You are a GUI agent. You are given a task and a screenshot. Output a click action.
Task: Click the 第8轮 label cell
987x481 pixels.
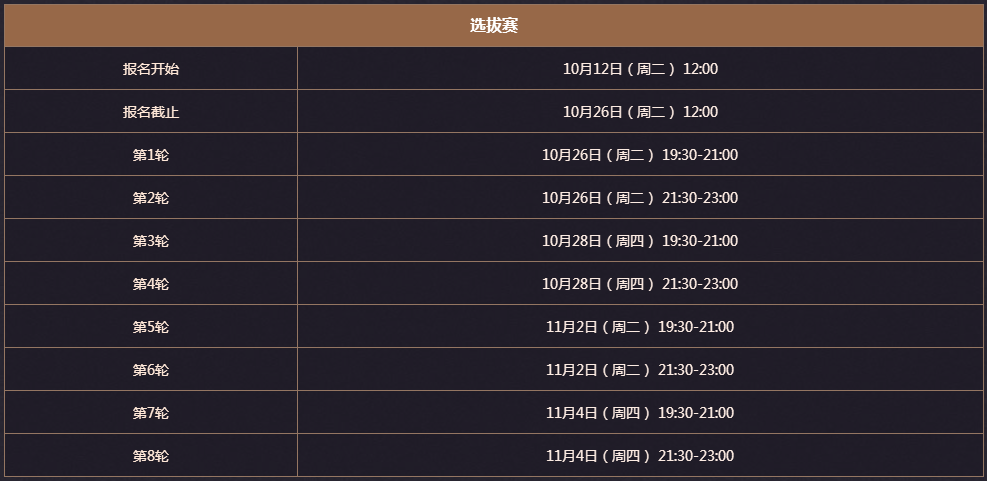pyautogui.click(x=151, y=455)
